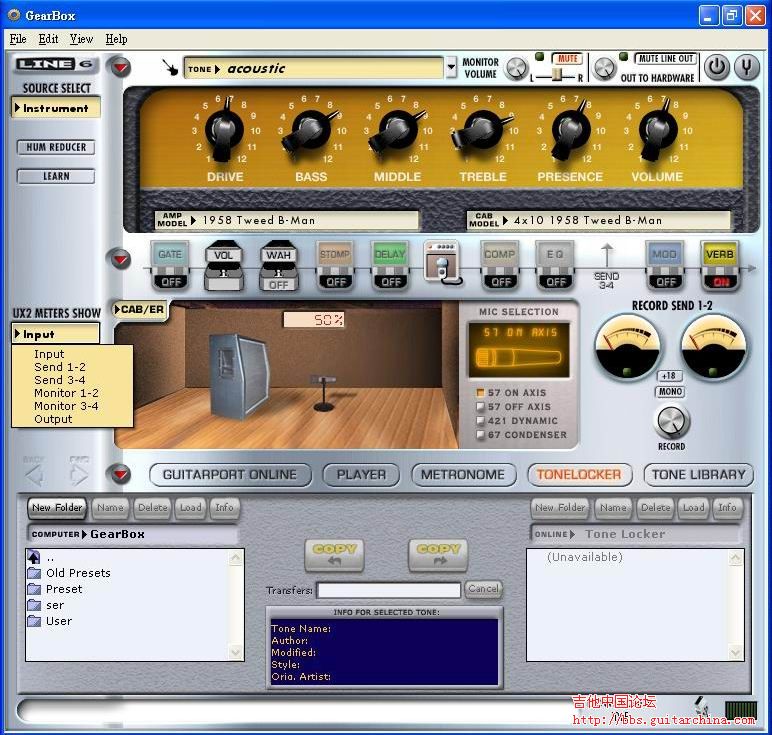This screenshot has width=772, height=735.
Task: Adjust the Drive knob
Action: click(x=223, y=130)
